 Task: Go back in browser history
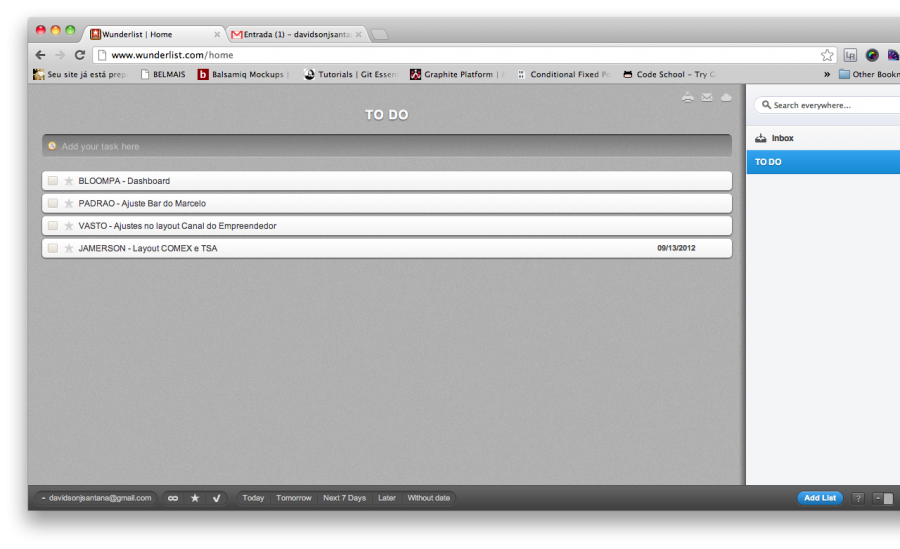click(40, 55)
